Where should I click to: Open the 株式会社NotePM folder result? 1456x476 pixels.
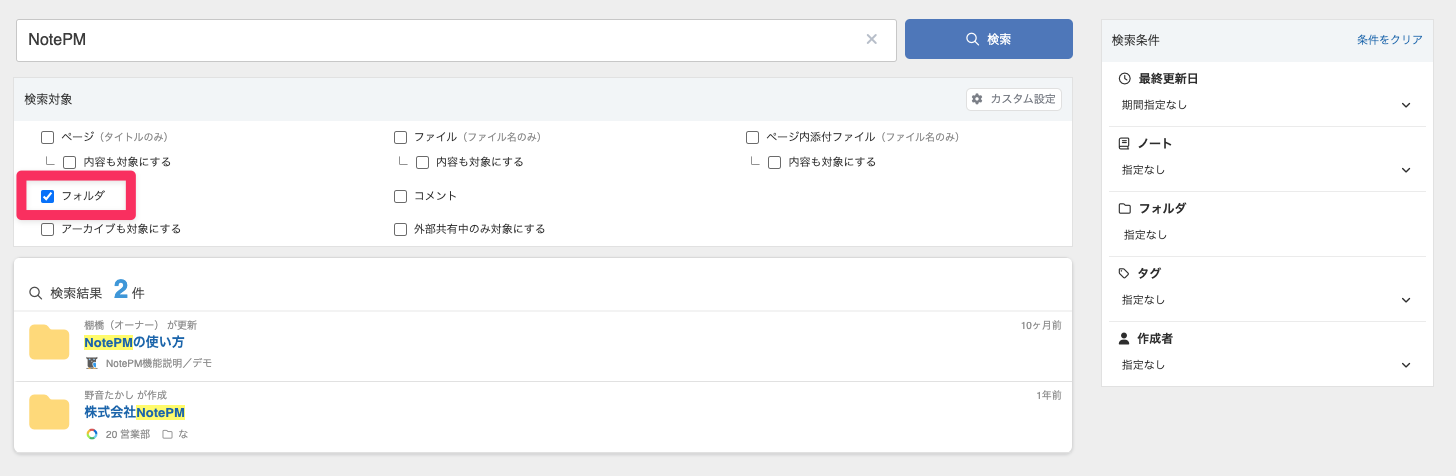point(134,412)
